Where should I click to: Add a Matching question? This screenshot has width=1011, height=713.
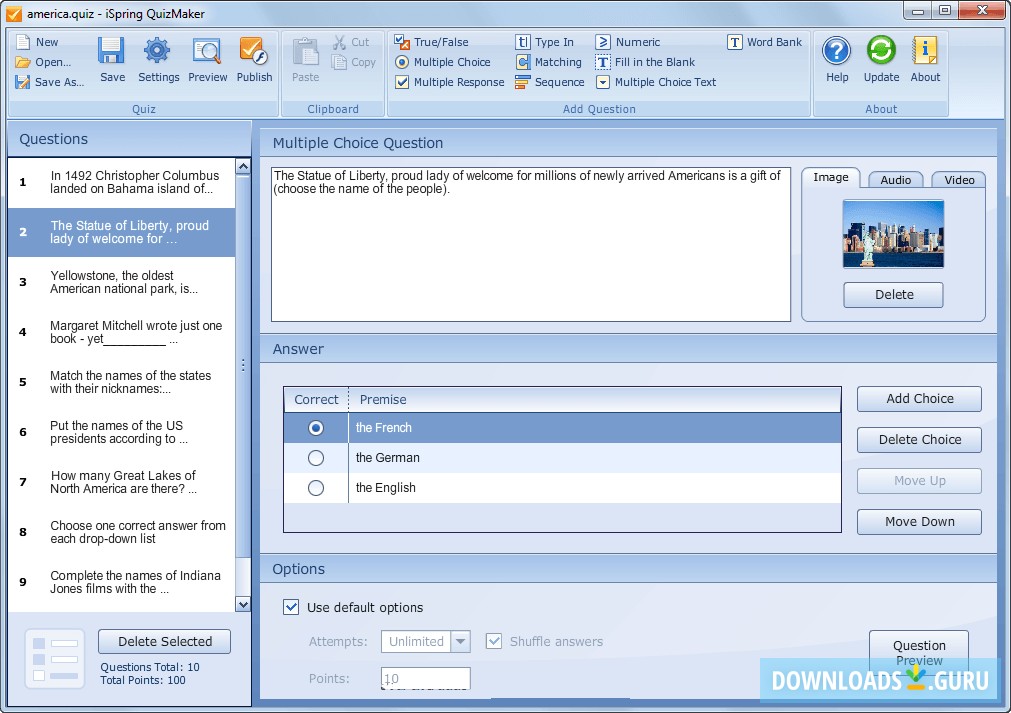[549, 62]
